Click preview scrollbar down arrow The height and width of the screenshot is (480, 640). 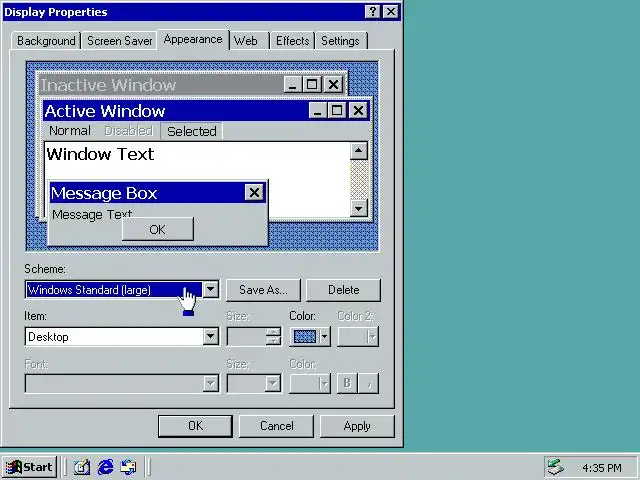pyautogui.click(x=359, y=209)
